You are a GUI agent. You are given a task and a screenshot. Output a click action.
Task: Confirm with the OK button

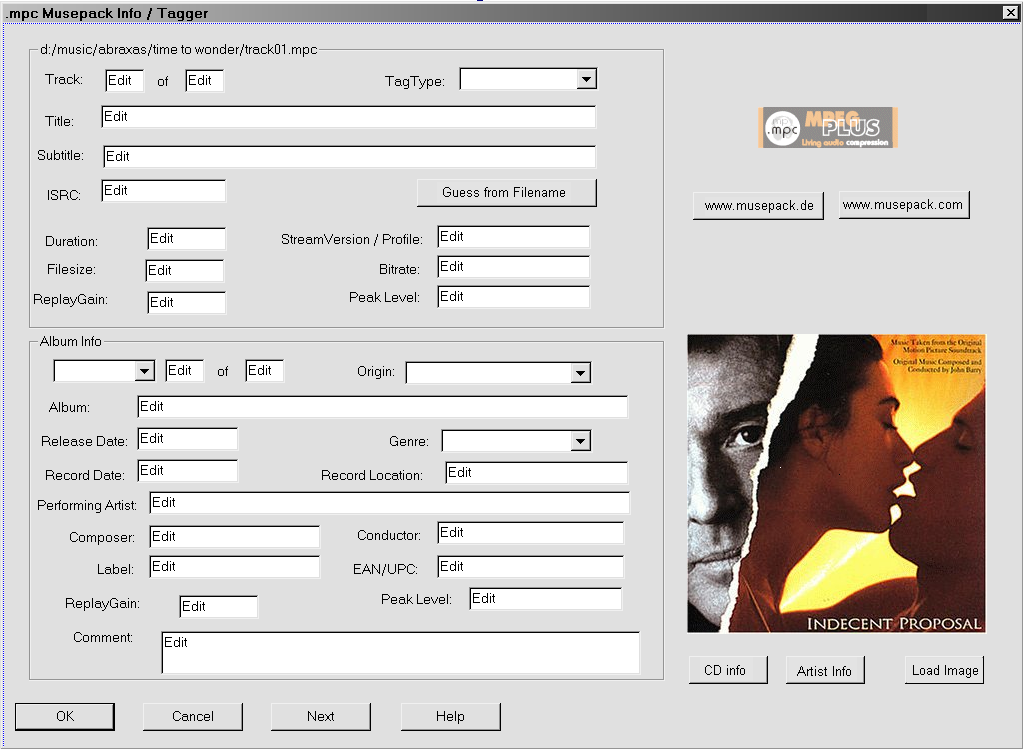coord(65,716)
